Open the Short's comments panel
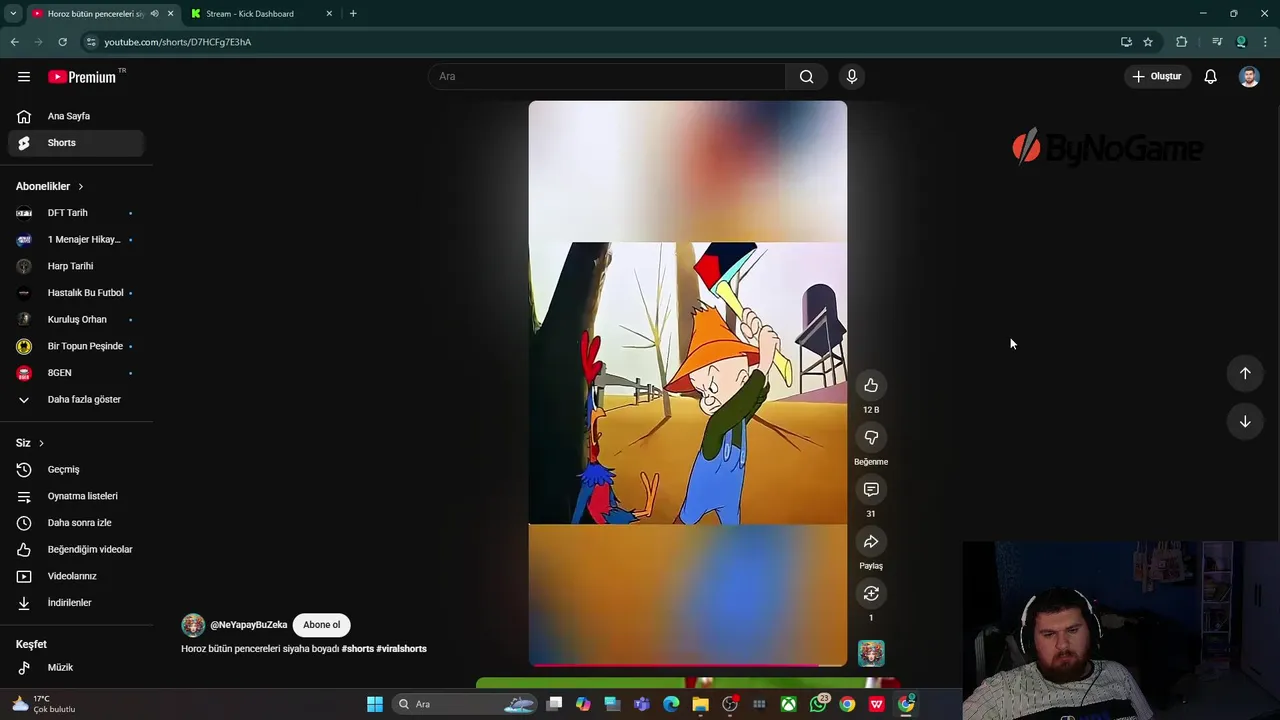The width and height of the screenshot is (1280, 720). click(871, 489)
